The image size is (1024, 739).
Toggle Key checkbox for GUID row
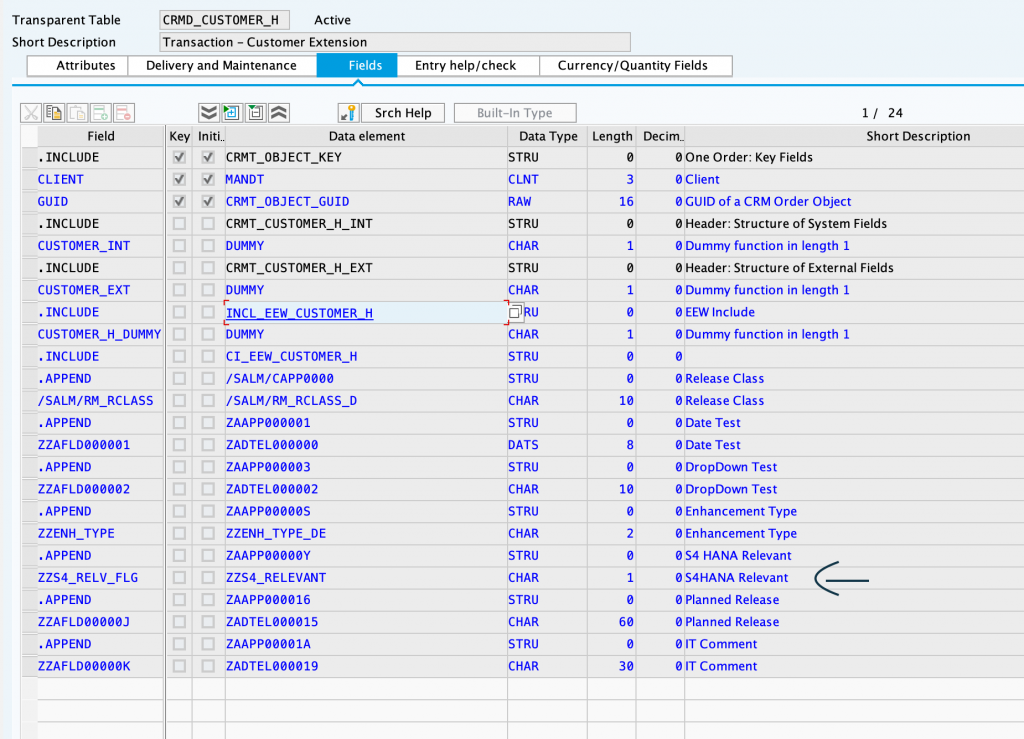click(x=179, y=201)
